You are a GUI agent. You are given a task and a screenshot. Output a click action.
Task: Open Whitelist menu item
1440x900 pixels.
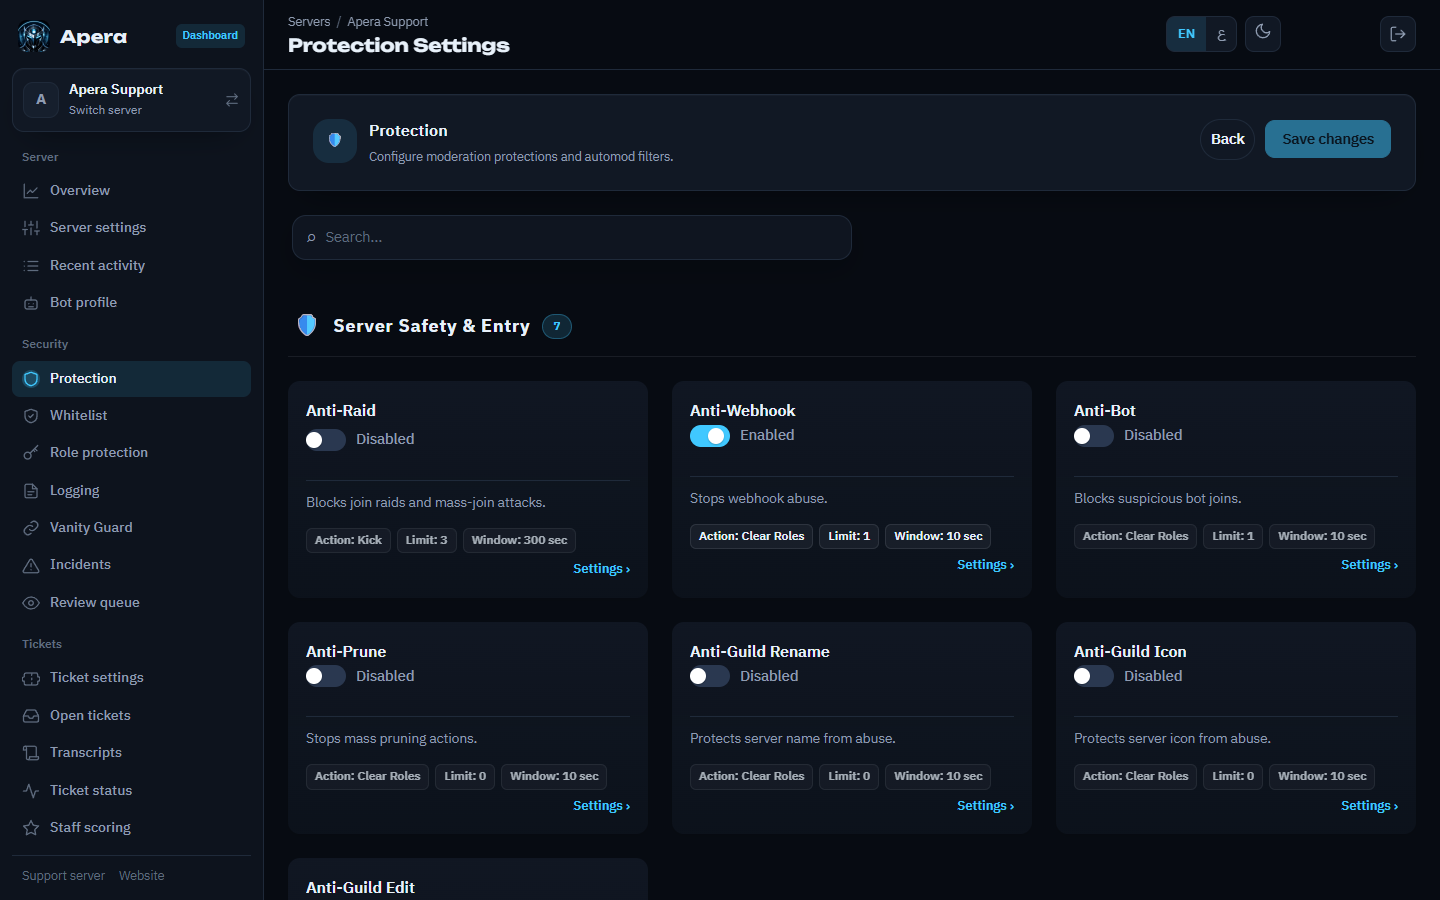pos(131,416)
